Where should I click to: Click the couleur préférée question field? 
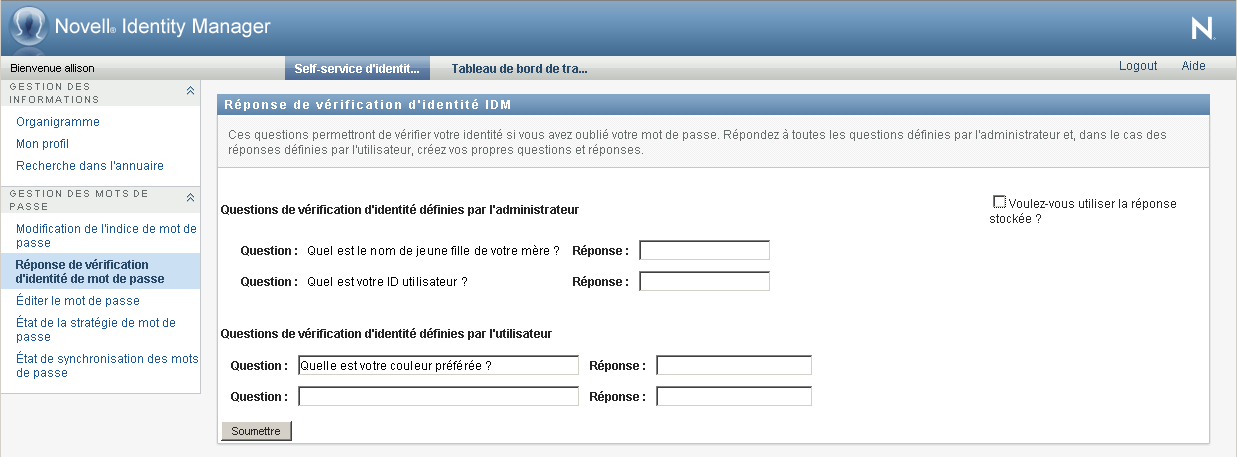(x=438, y=365)
